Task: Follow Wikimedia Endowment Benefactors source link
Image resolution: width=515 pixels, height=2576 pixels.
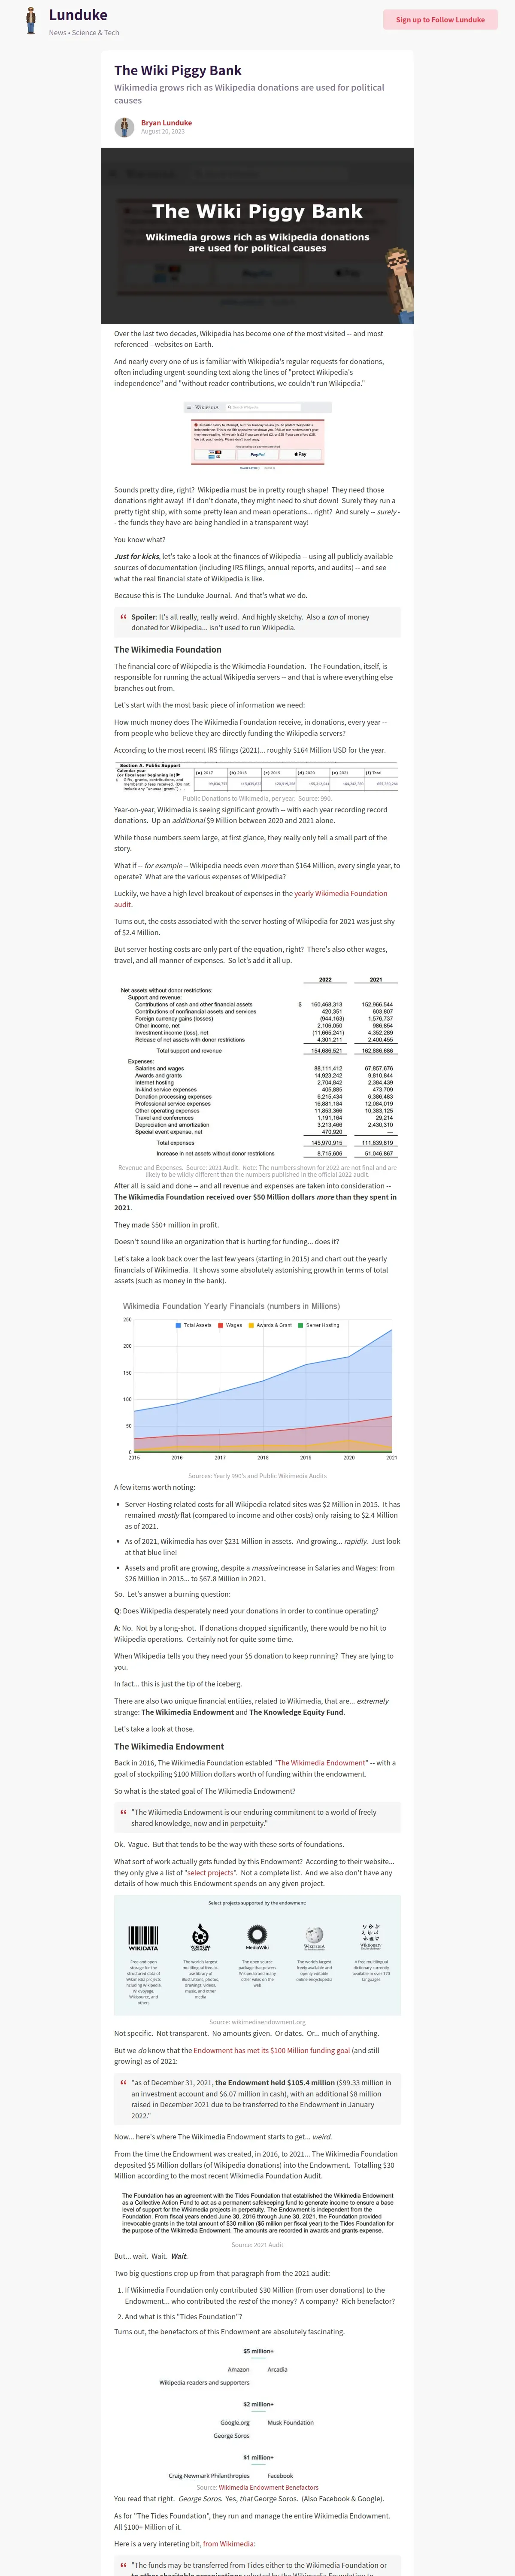Action: (x=268, y=2487)
